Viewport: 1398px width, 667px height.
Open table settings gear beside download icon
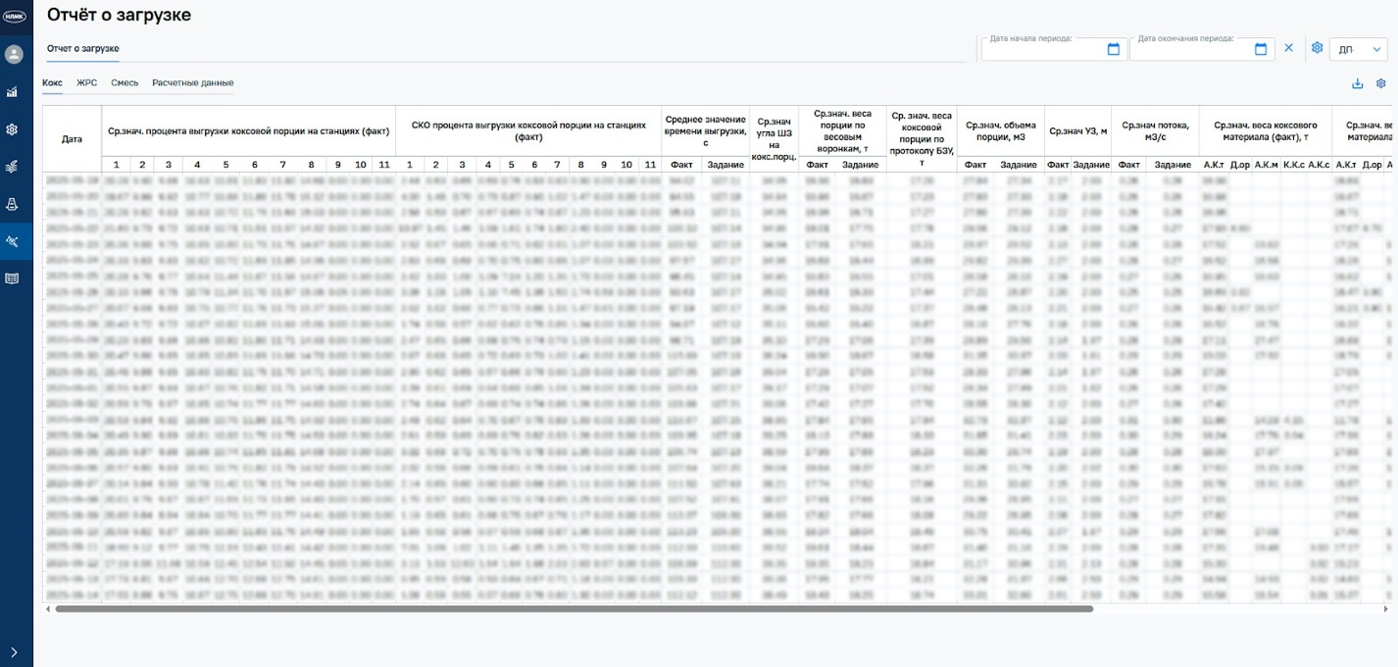pos(1381,84)
